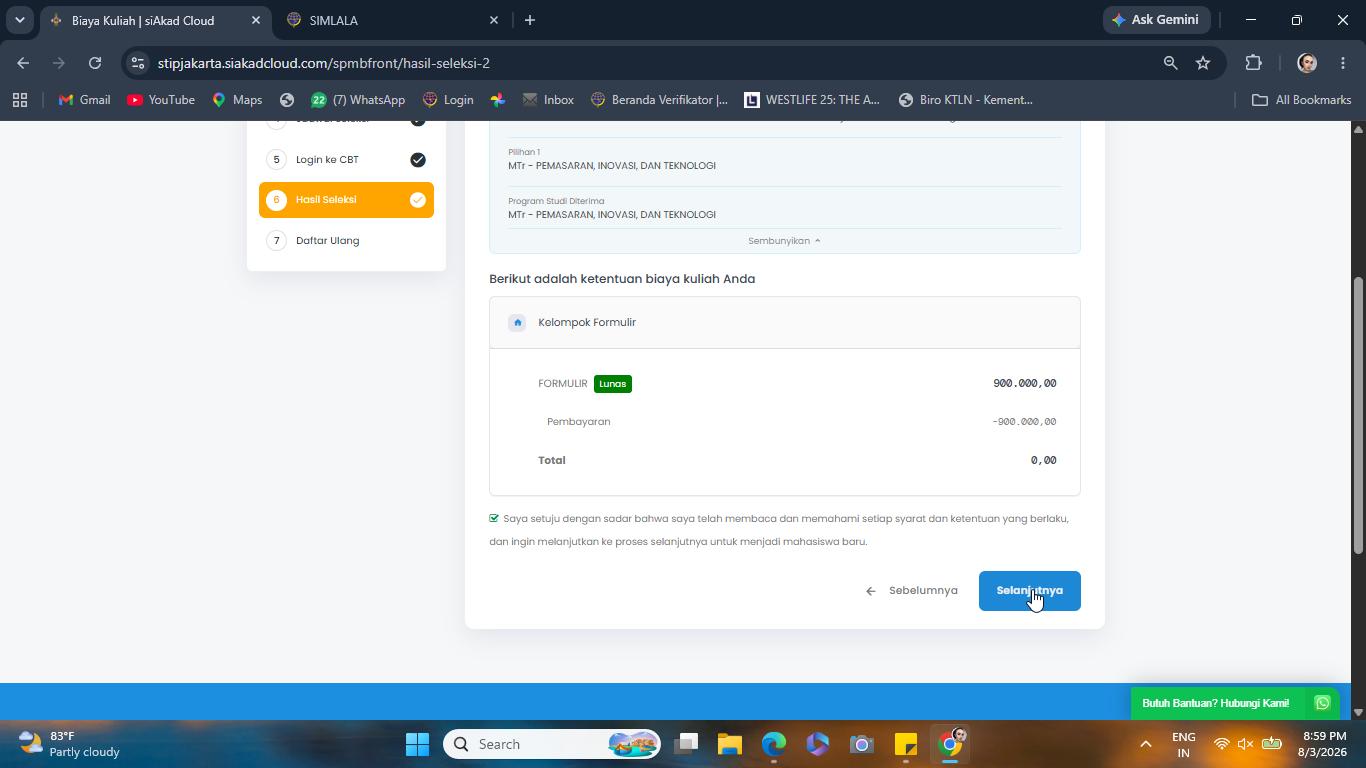This screenshot has height=768, width=1366.
Task: Click the WhatsApp help icon button
Action: point(1322,703)
